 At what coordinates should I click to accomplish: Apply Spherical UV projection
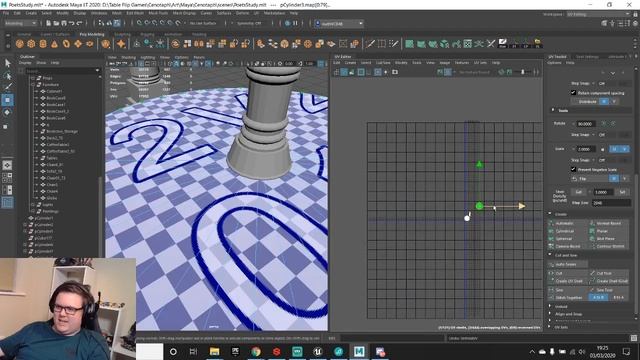pyautogui.click(x=568, y=238)
